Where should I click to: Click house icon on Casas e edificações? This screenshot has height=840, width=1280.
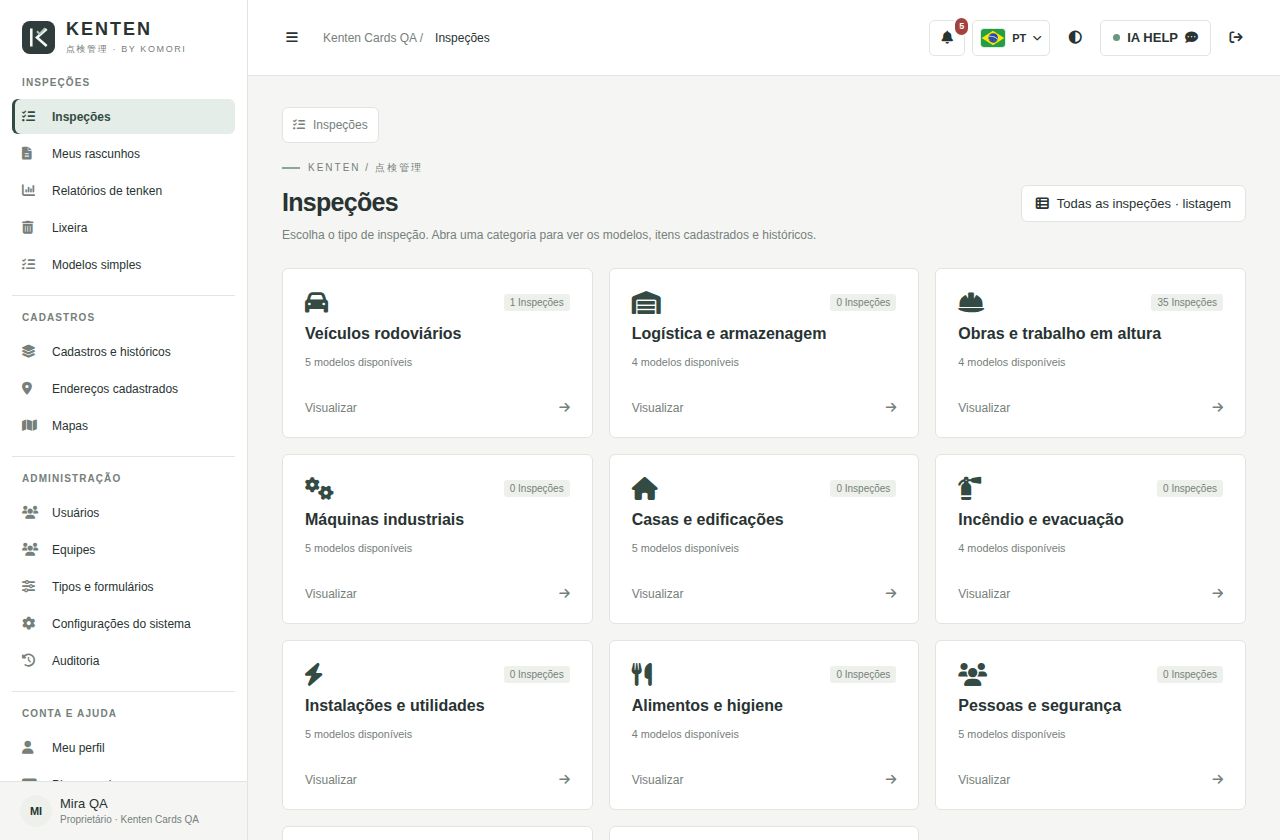tap(645, 488)
